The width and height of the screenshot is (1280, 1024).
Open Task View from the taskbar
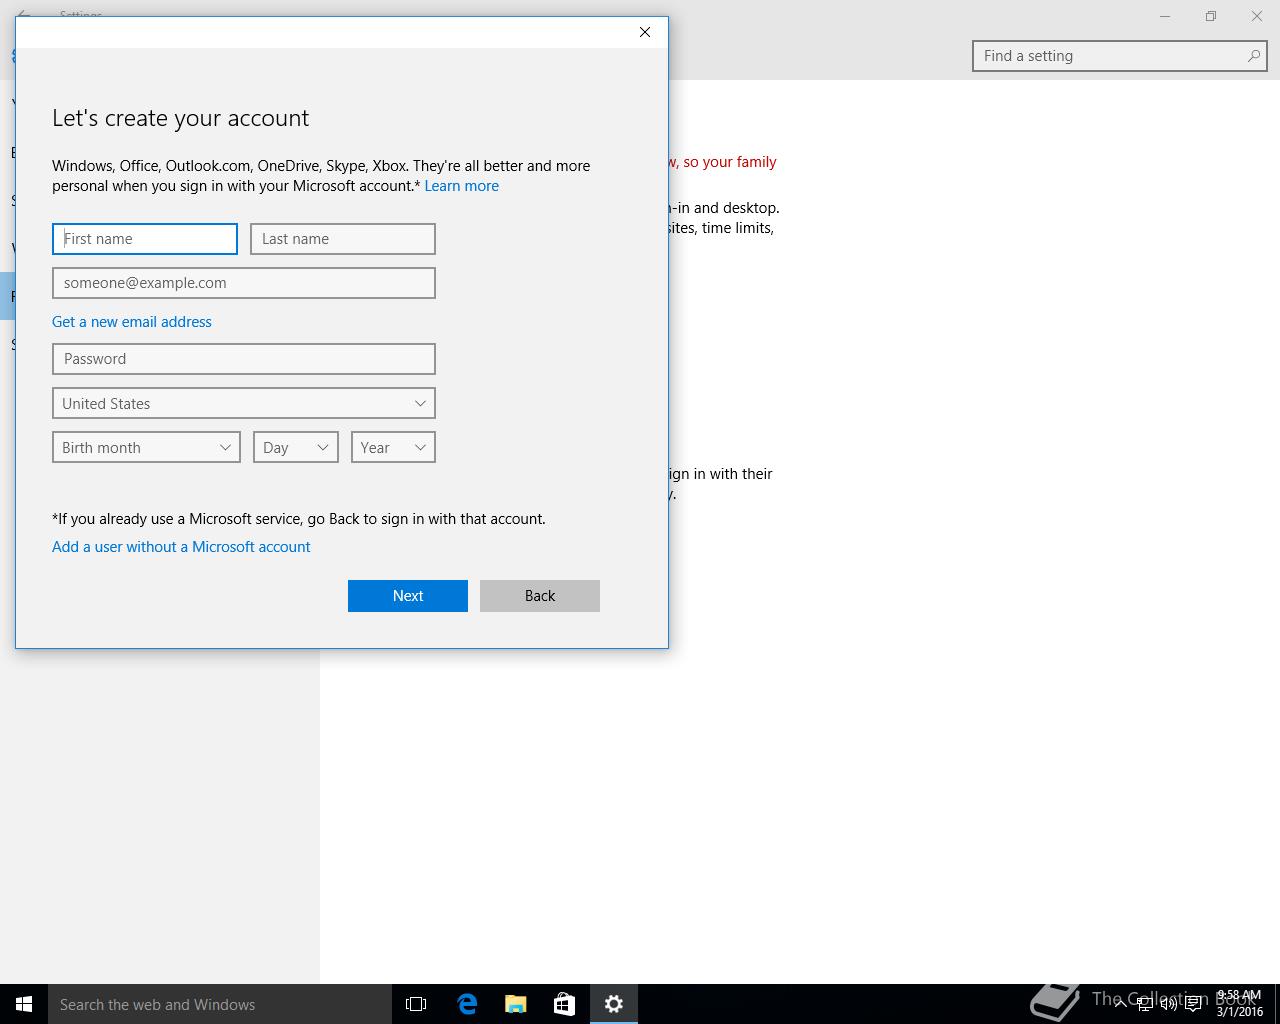(x=416, y=1004)
